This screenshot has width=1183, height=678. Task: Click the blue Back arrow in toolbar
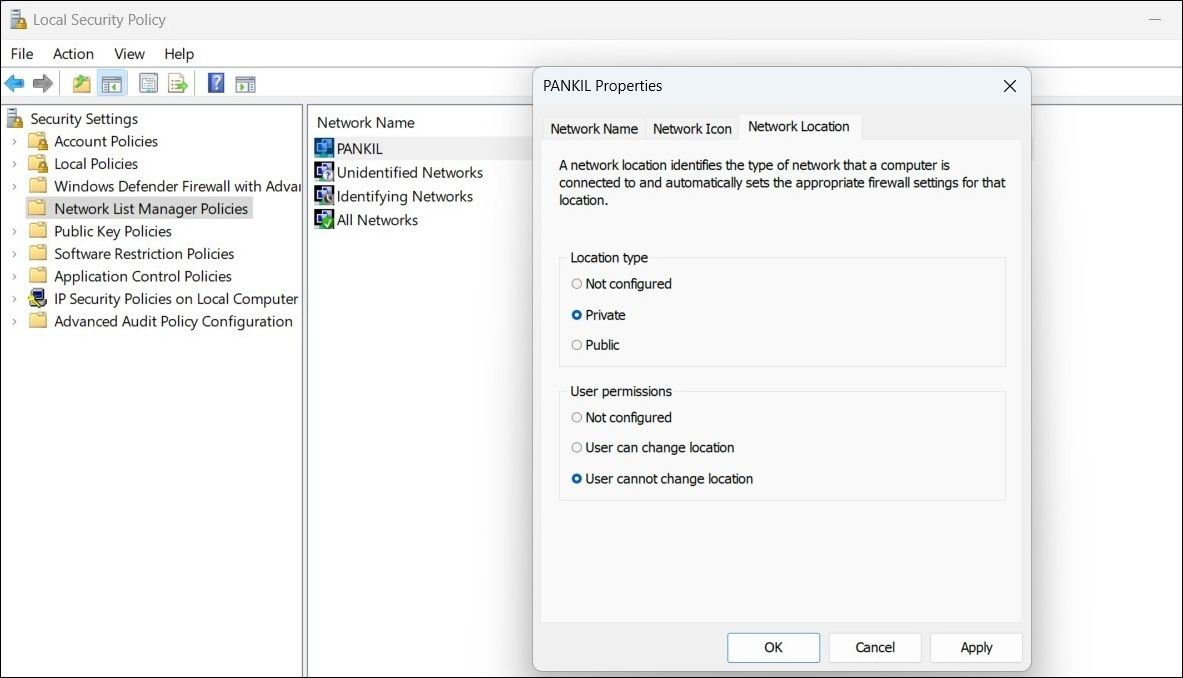[x=14, y=84]
